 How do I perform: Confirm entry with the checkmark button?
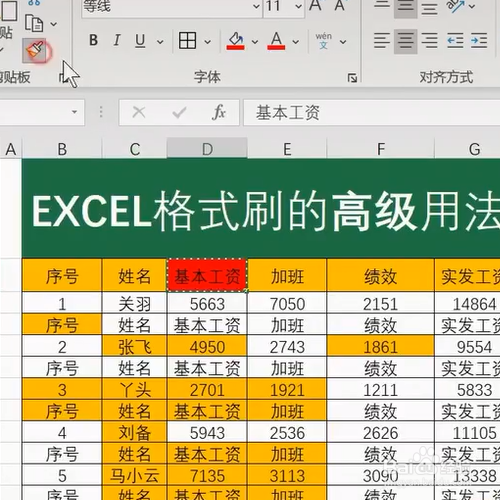tap(179, 112)
